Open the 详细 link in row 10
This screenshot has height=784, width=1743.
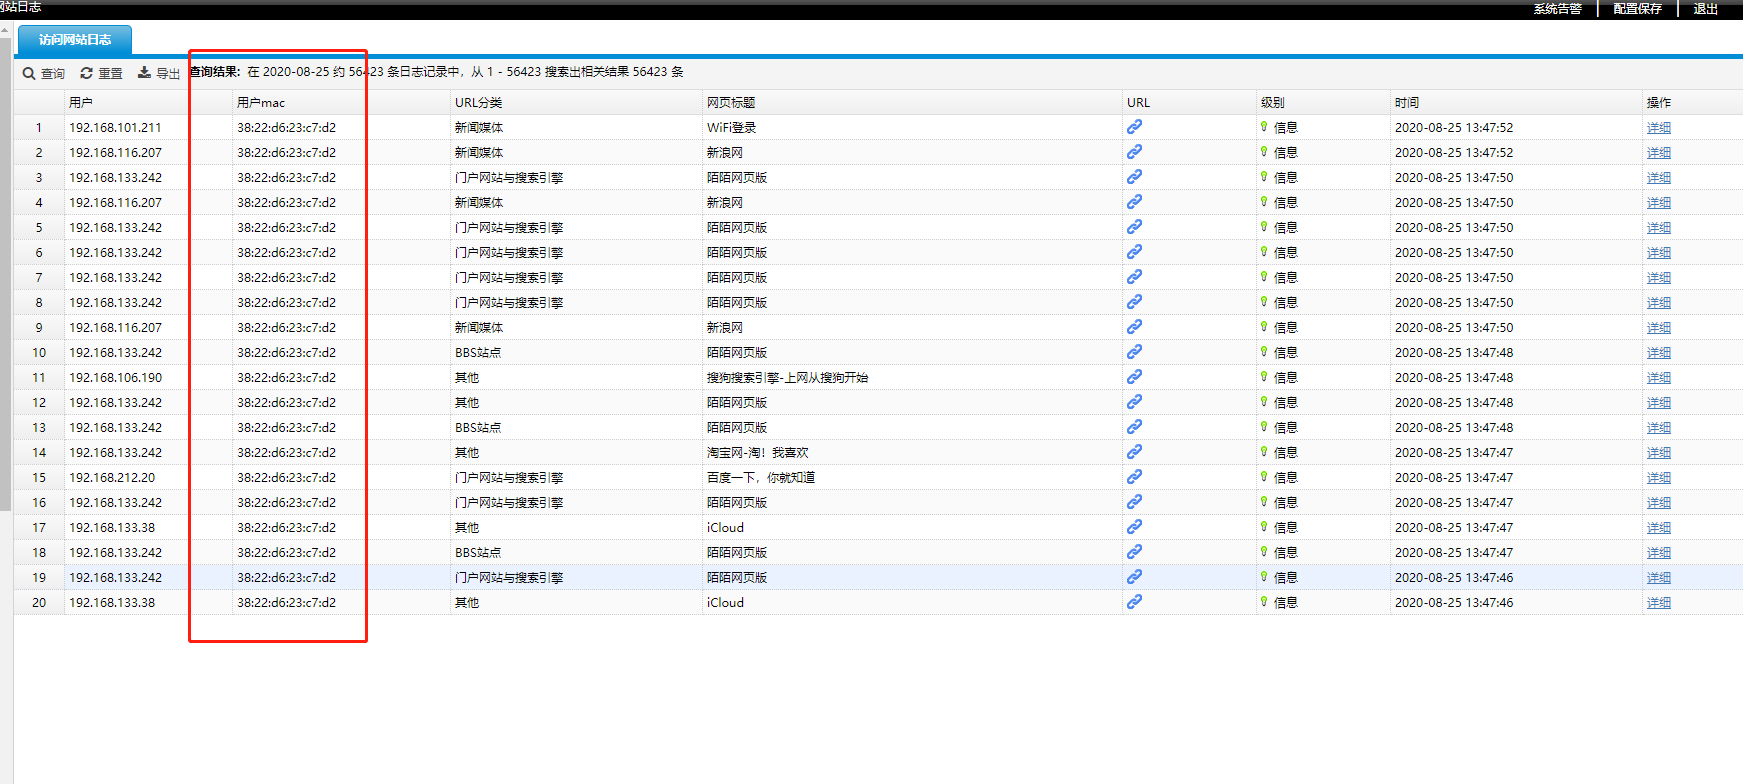(1659, 353)
